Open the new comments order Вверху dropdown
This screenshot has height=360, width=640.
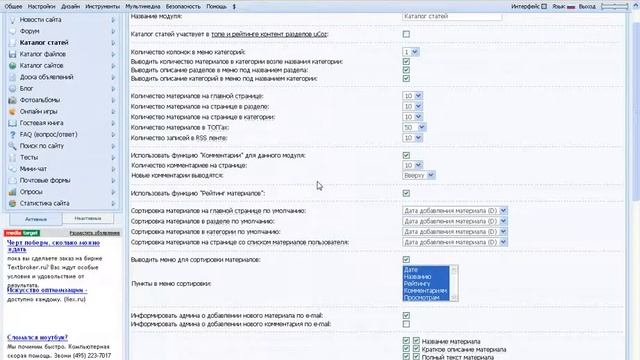point(419,176)
